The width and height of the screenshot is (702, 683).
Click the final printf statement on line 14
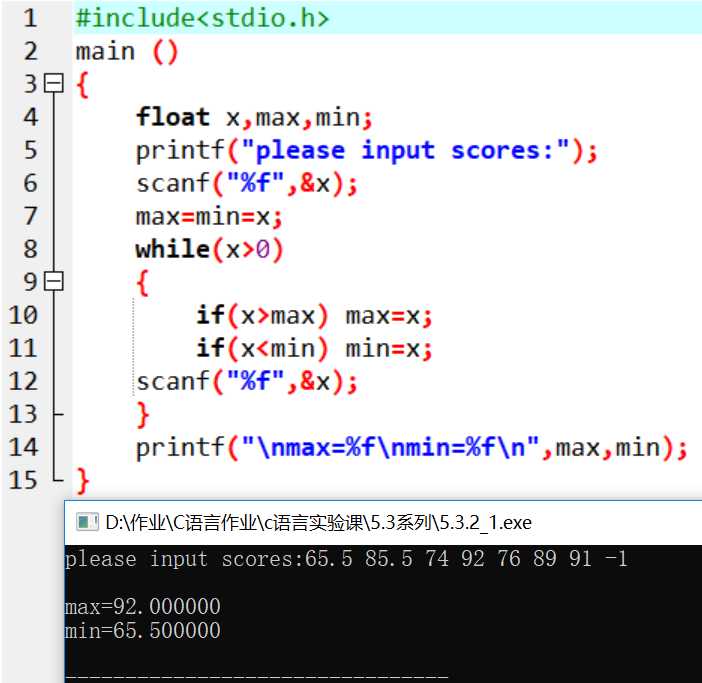(x=411, y=448)
